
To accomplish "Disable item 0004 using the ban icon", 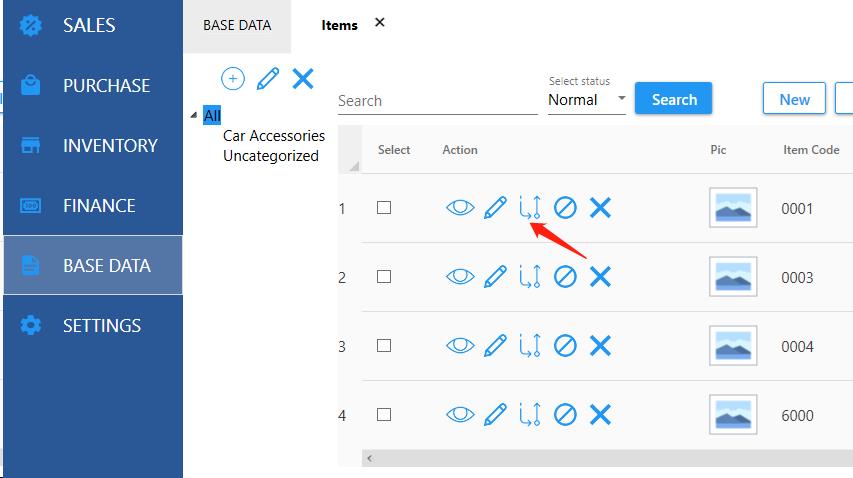I will (x=565, y=346).
